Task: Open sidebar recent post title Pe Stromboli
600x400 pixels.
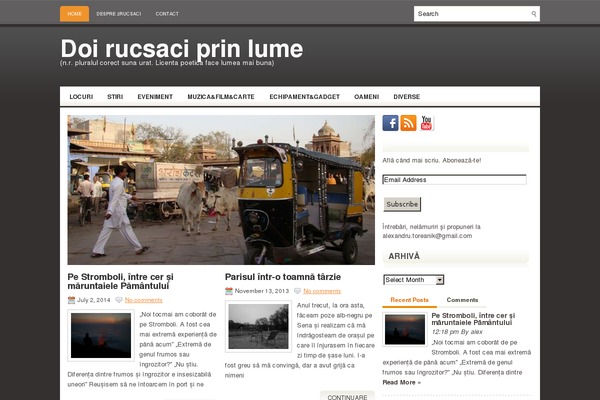Action: tap(473, 319)
